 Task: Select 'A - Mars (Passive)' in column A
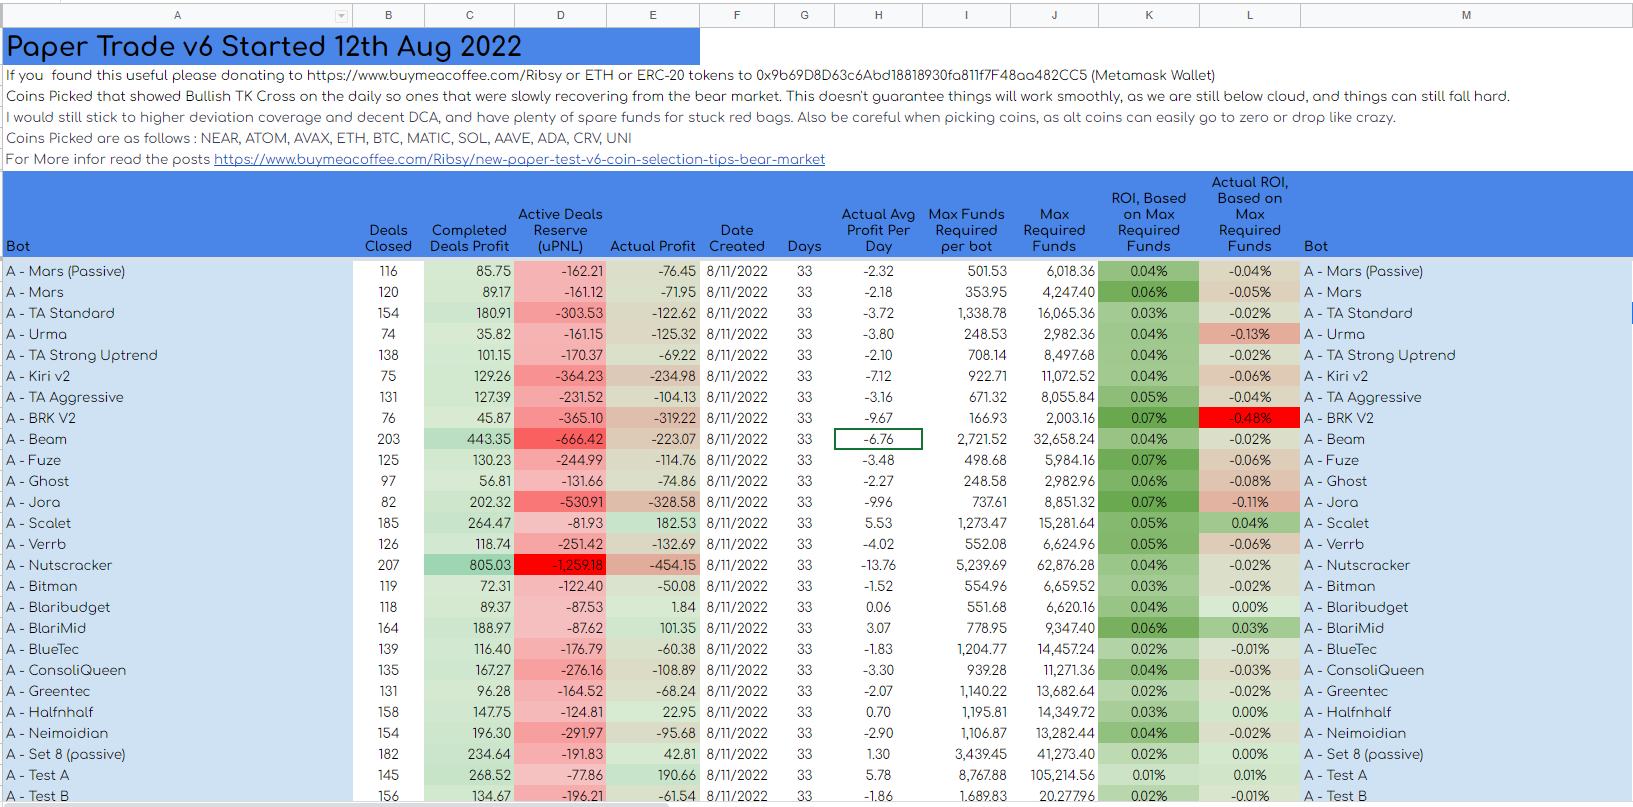[178, 271]
